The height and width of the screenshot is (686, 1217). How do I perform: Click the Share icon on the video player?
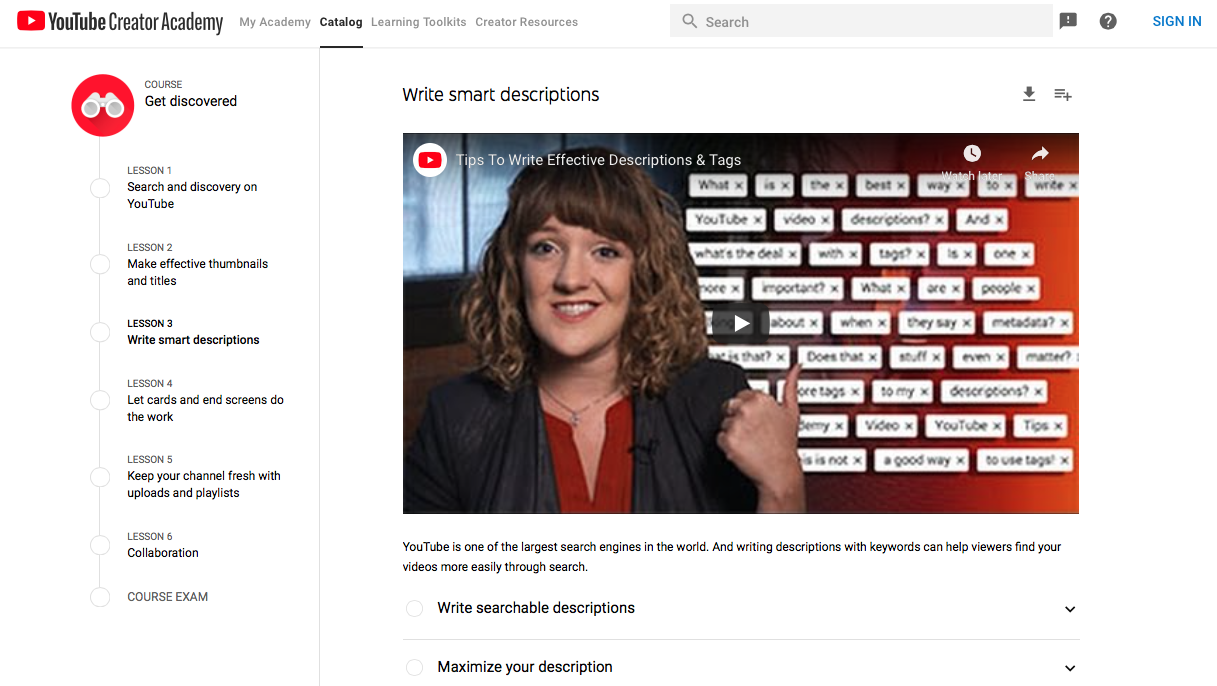click(x=1040, y=153)
